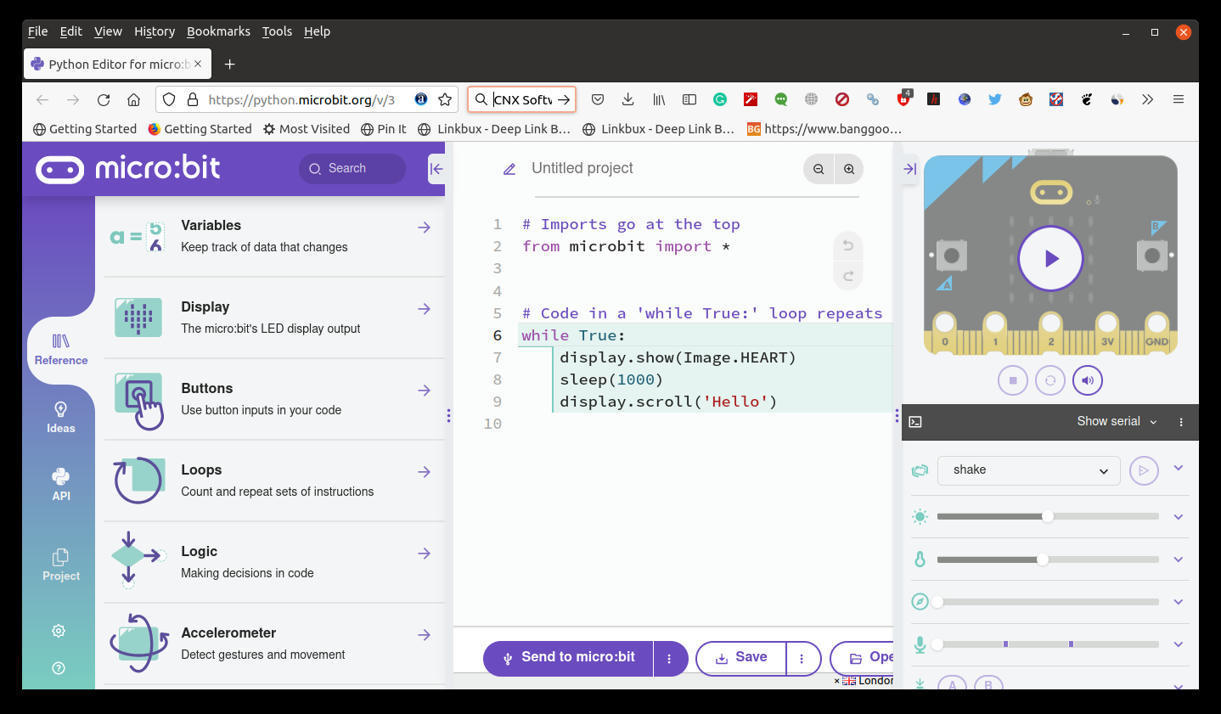The width and height of the screenshot is (1221, 714).
Task: Open the shake gesture dropdown
Action: click(x=1028, y=470)
